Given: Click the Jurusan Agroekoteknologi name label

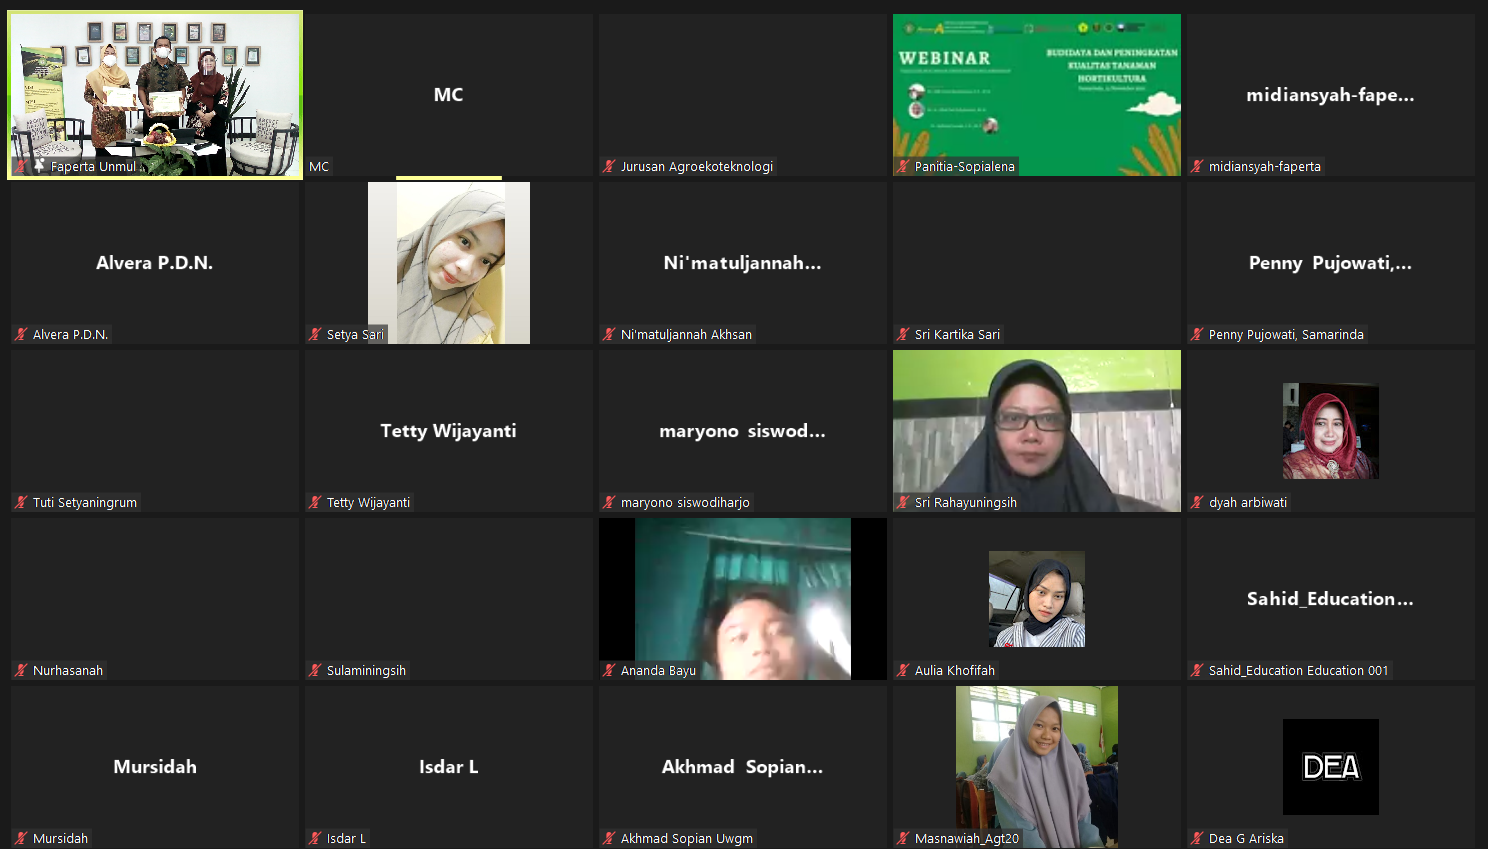Looking at the screenshot, I should pos(697,166).
